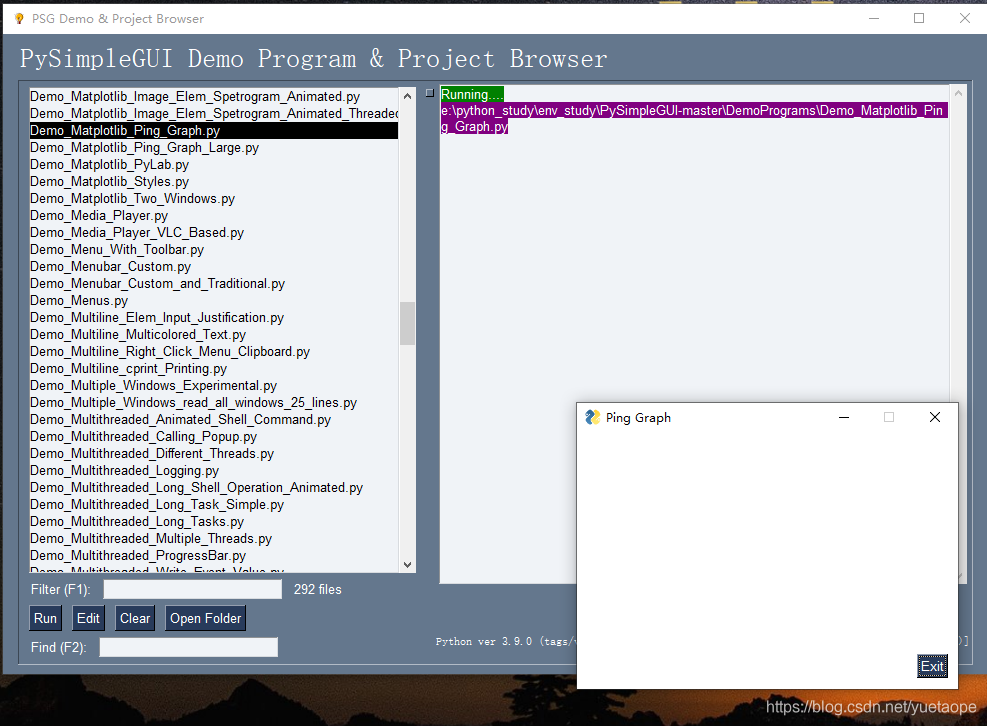Click the file list scroll down arrow
Image resolution: width=987 pixels, height=726 pixels.
point(407,565)
